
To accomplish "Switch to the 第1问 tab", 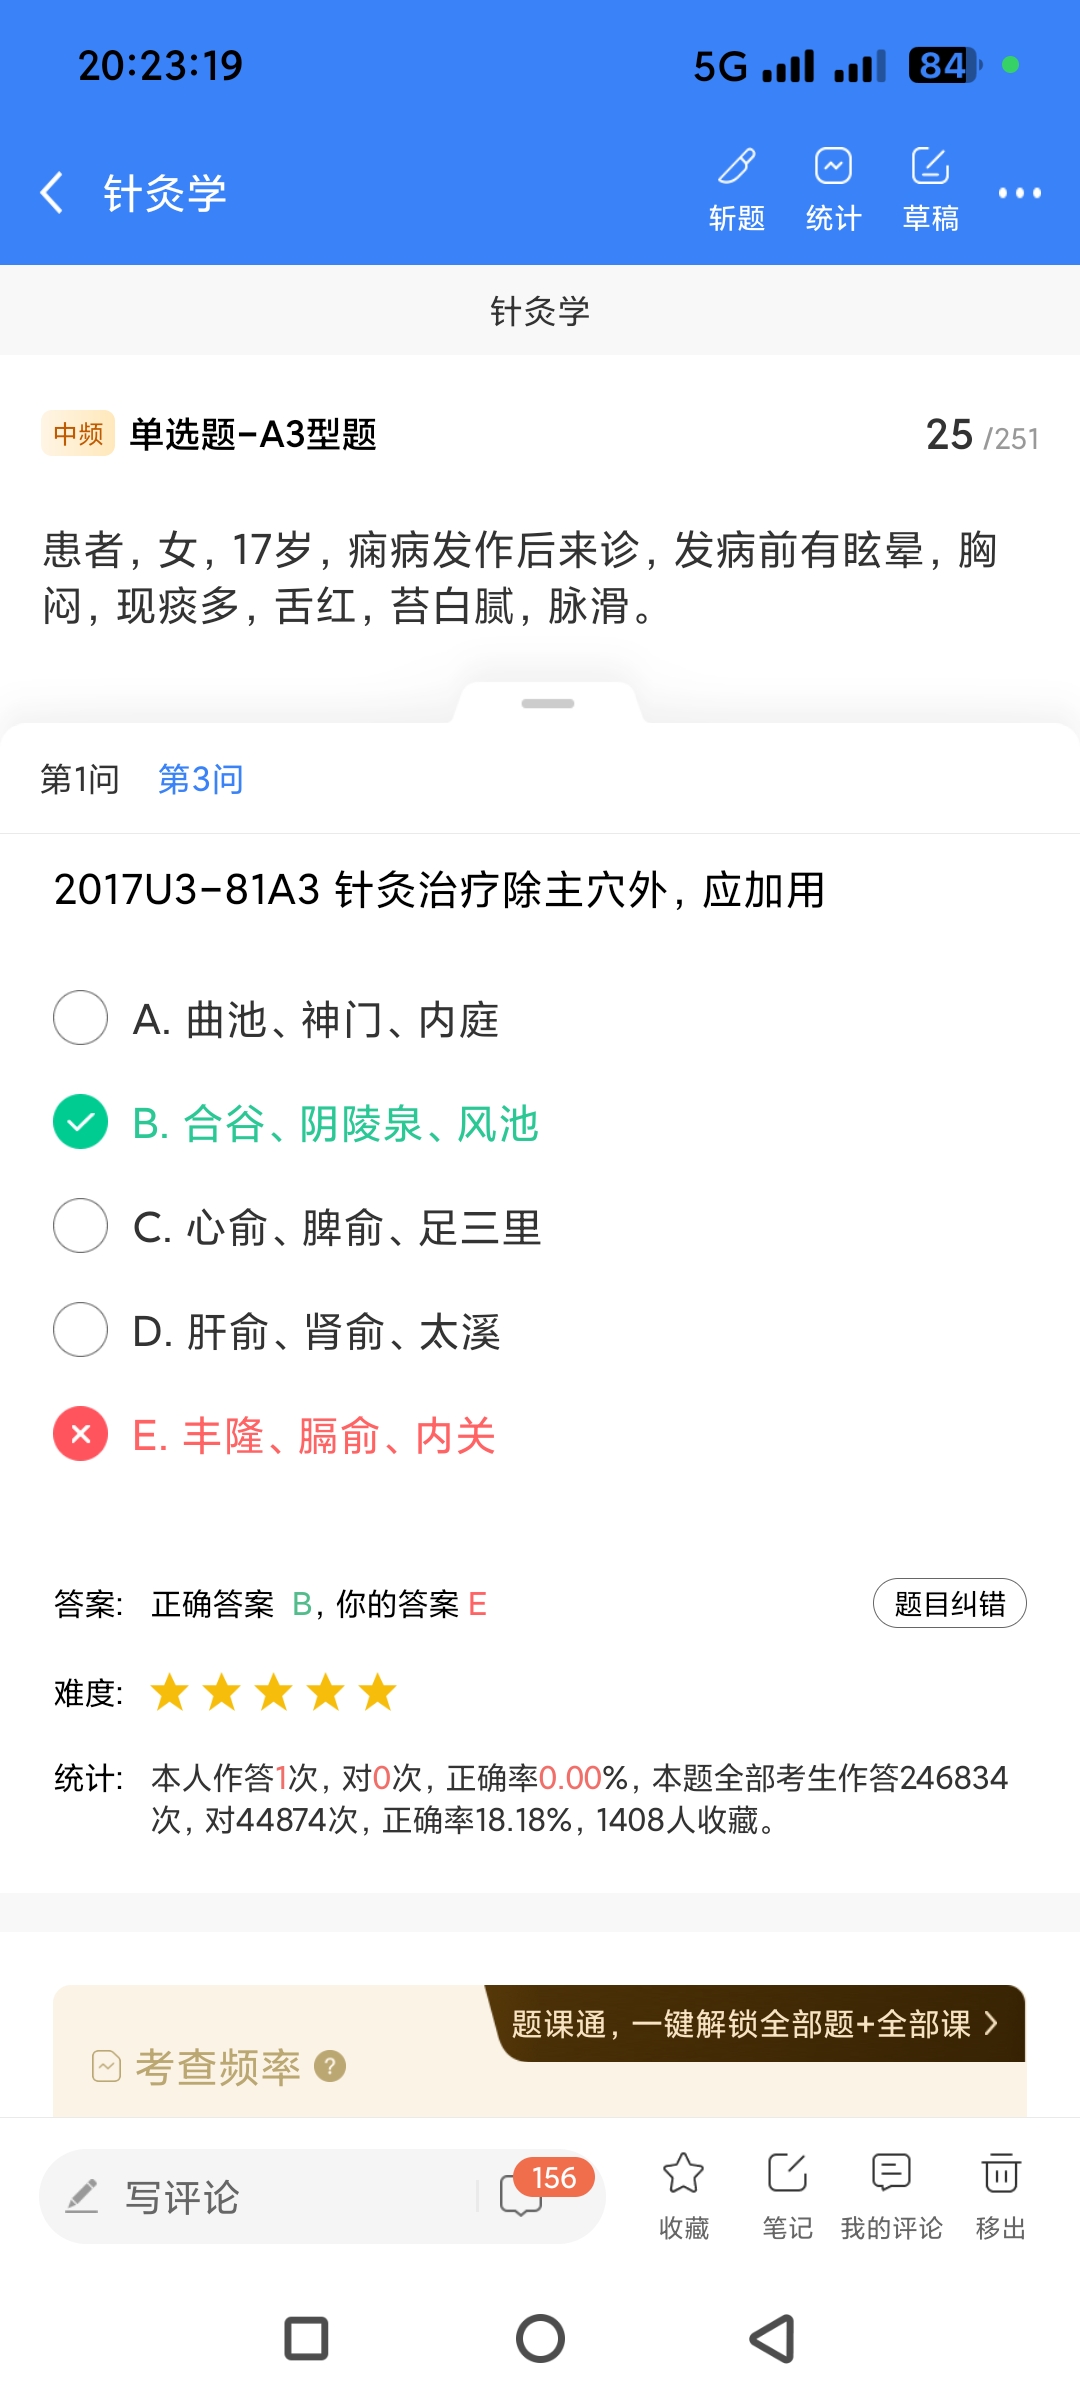I will [80, 779].
